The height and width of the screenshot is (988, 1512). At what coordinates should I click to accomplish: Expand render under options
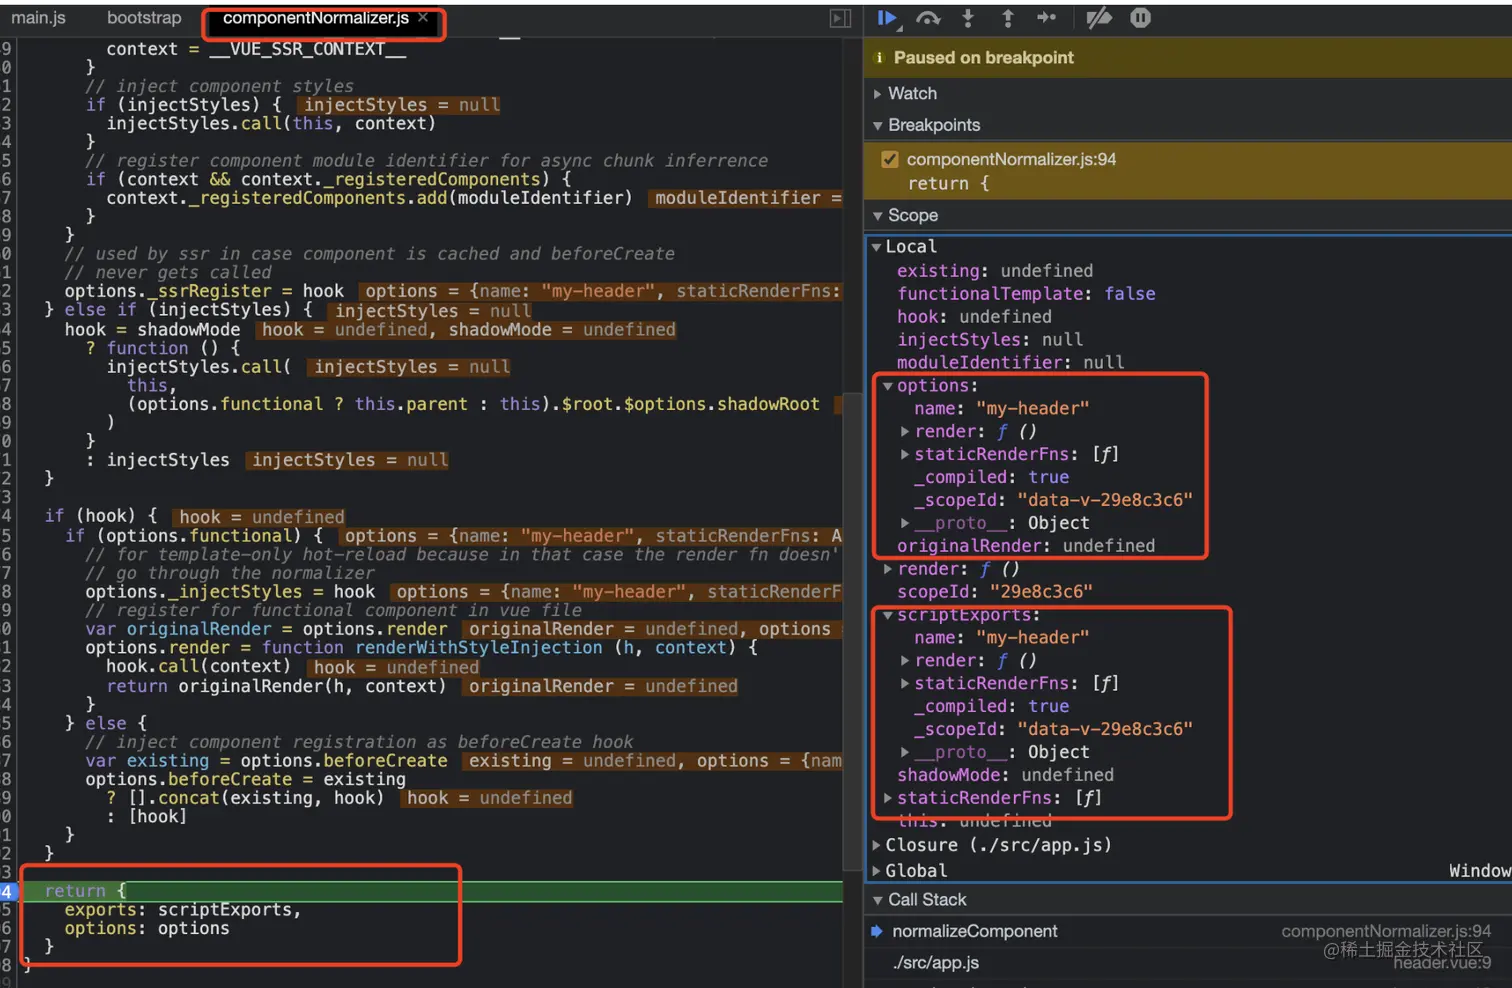(905, 432)
